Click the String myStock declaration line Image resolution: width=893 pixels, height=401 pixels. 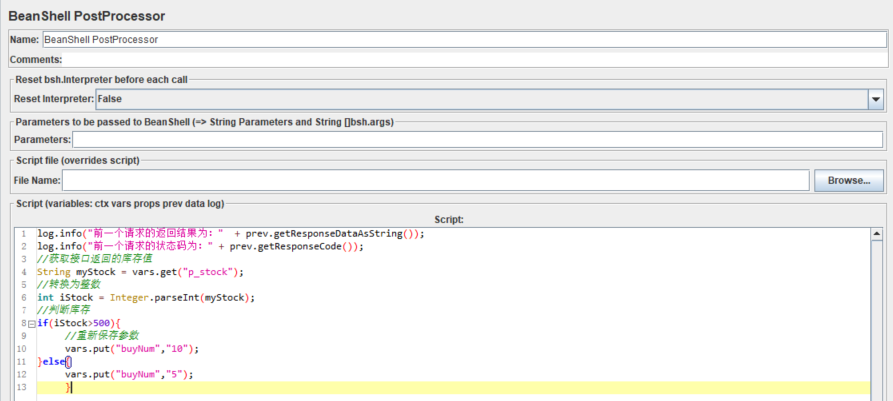pos(140,272)
